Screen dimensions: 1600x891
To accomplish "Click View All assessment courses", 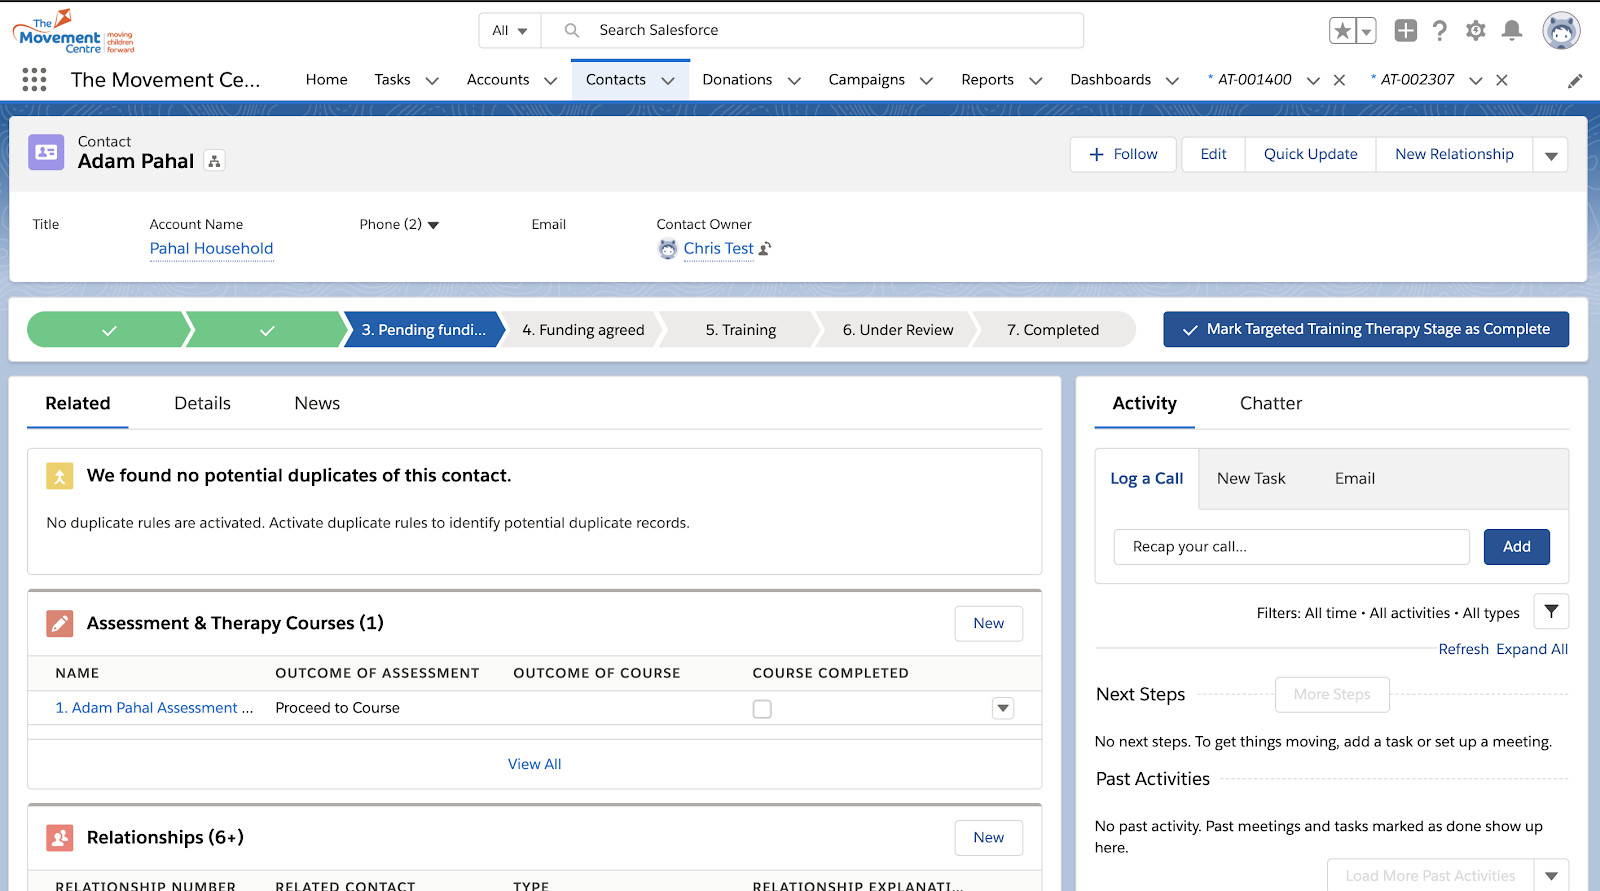I will pyautogui.click(x=534, y=765).
